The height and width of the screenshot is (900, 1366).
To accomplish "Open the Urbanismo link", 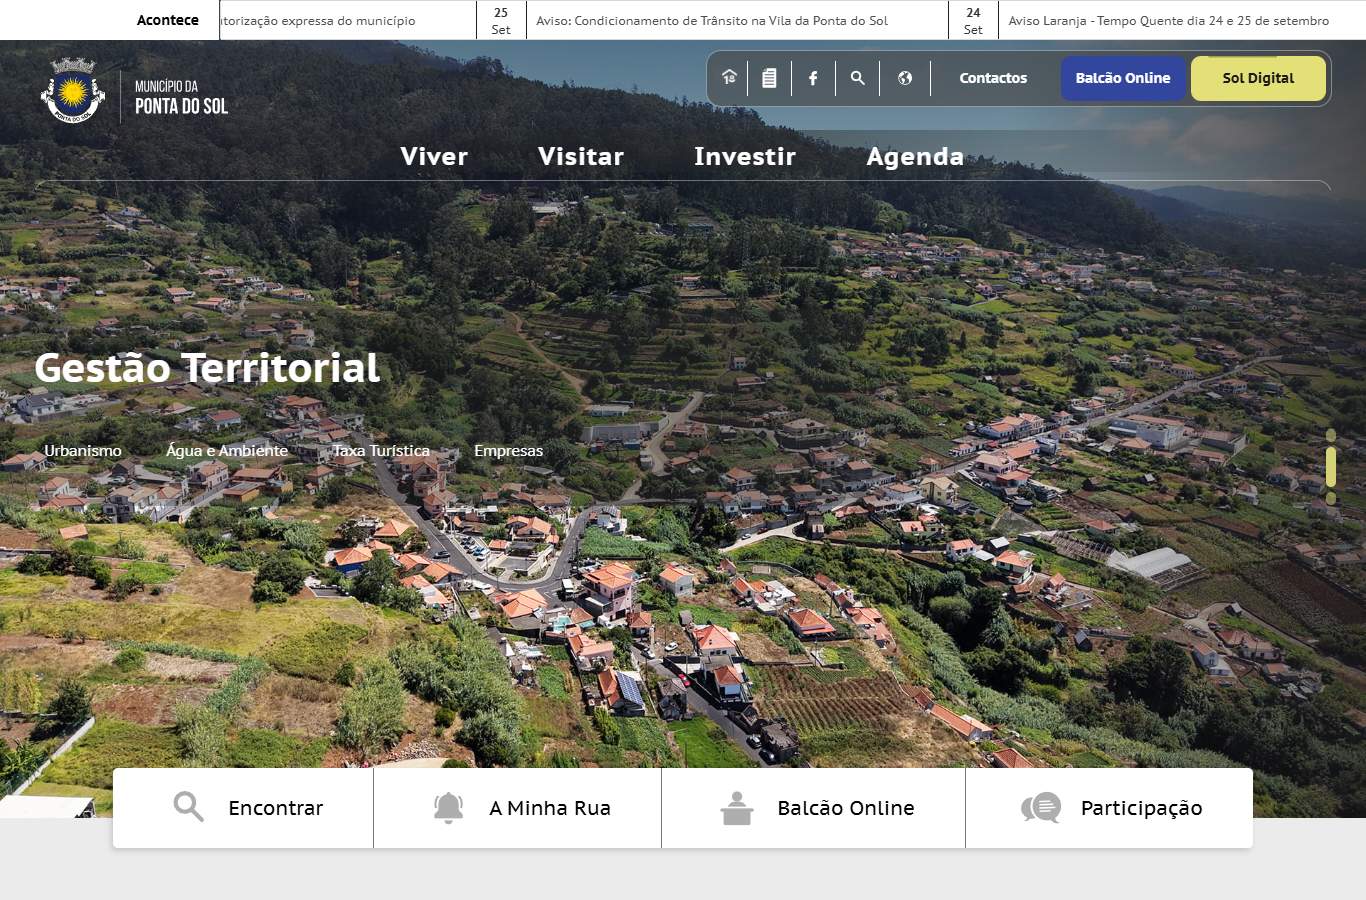I will click(83, 451).
